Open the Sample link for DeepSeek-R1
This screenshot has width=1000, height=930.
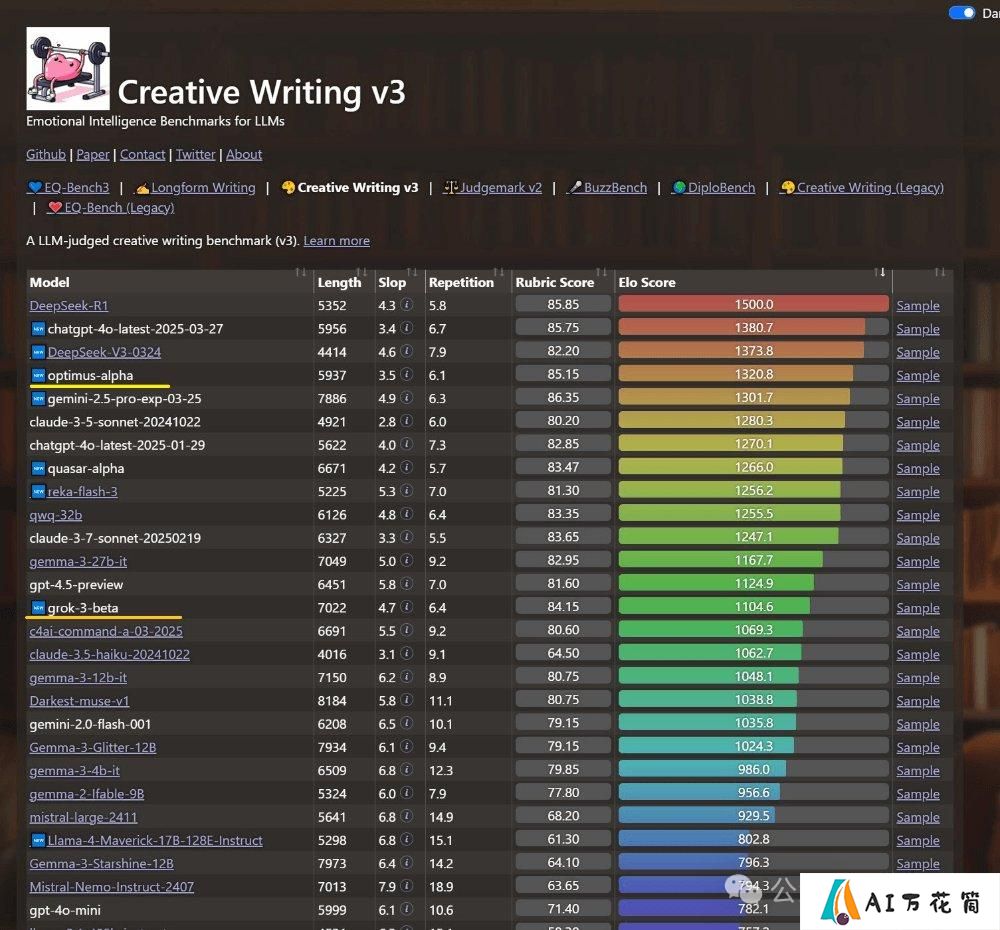point(917,306)
